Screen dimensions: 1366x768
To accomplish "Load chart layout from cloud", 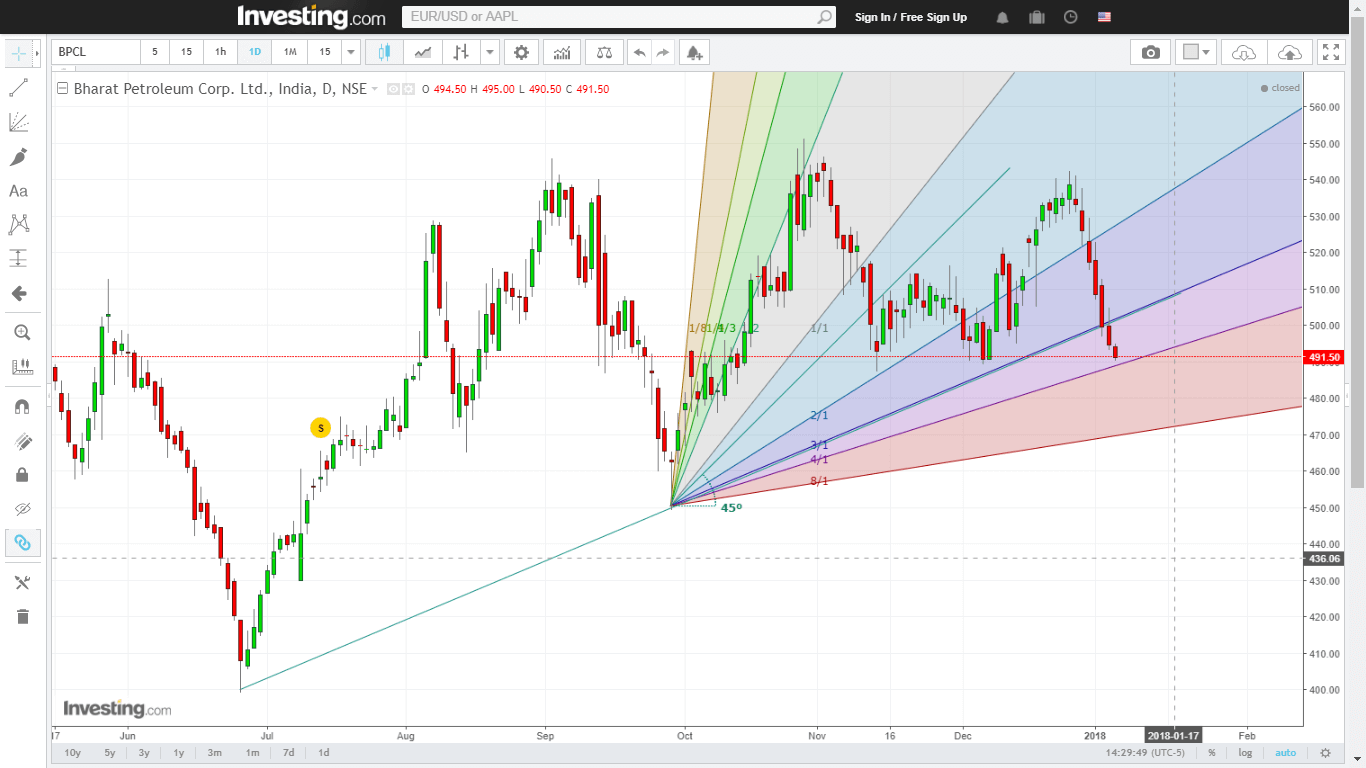I will (x=1244, y=52).
